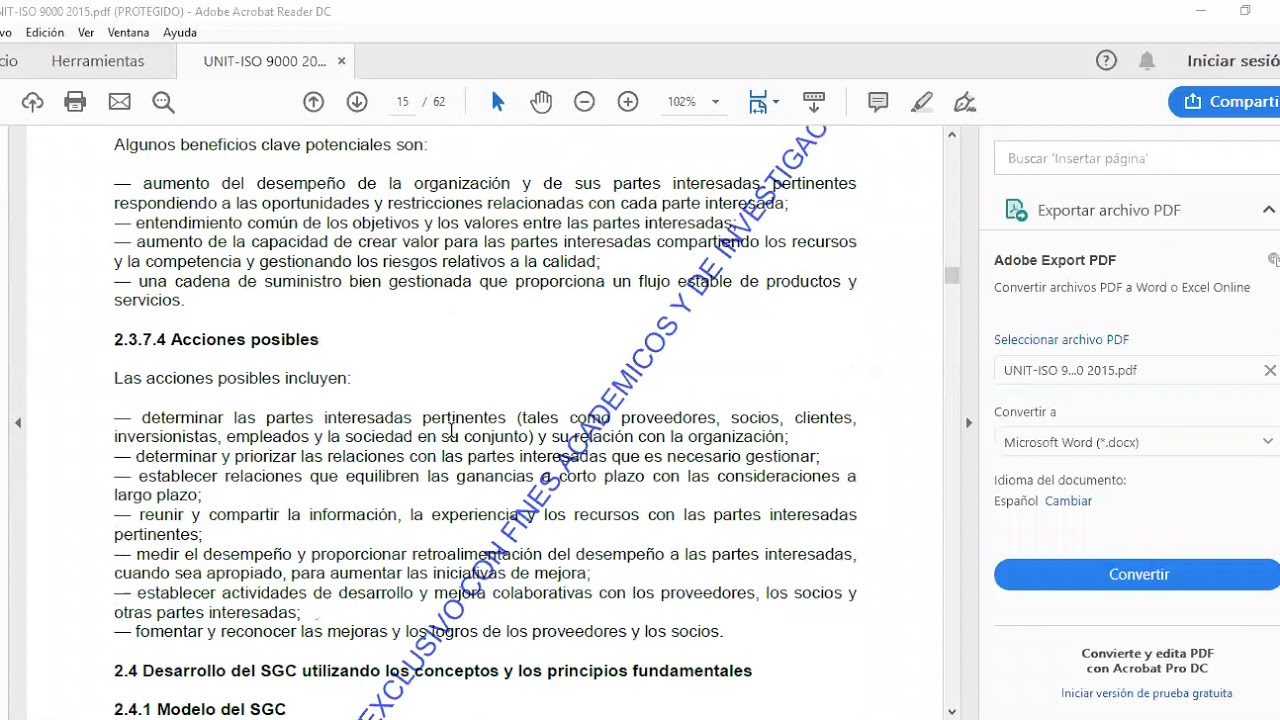1280x720 pixels.
Task: Restore down the Acrobat Reader window
Action: click(x=1245, y=11)
